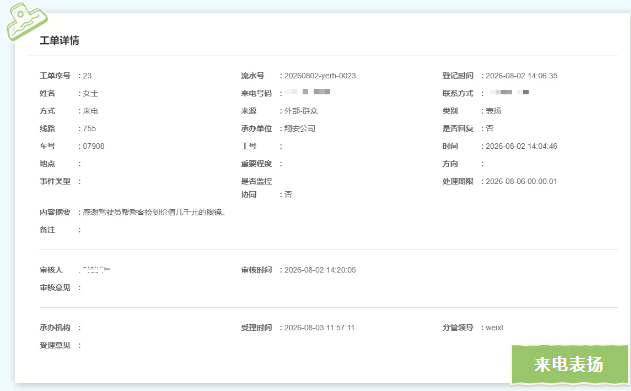This screenshot has width=631, height=391.
Task: Click the 时间 value ending 14:04:46
Action: 521,146
